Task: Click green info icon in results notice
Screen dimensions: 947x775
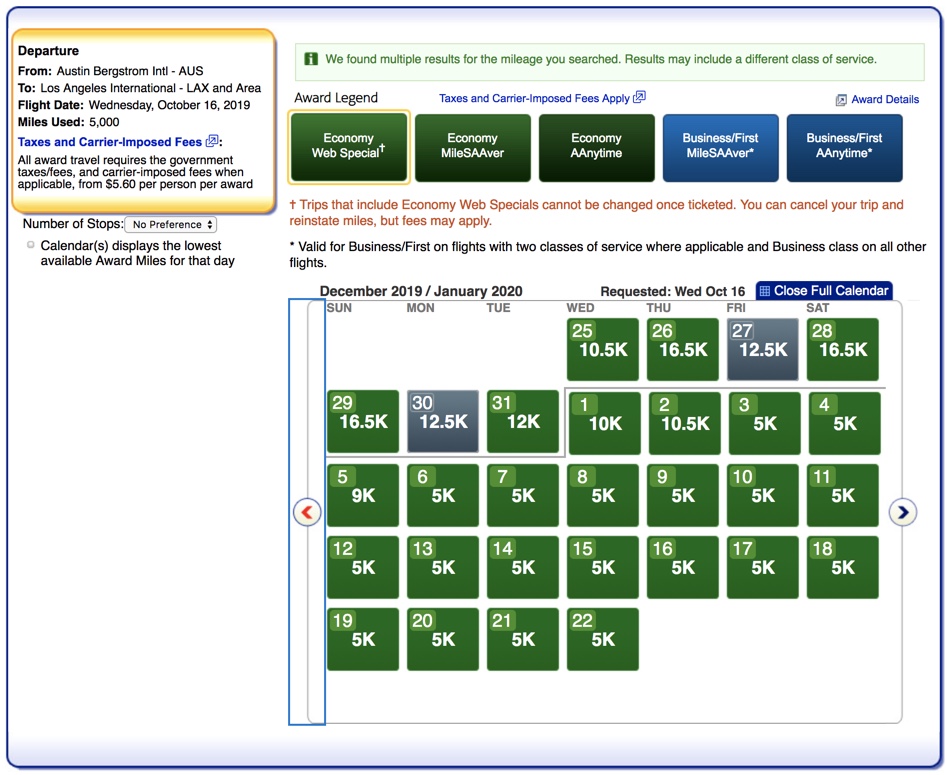Action: (311, 59)
